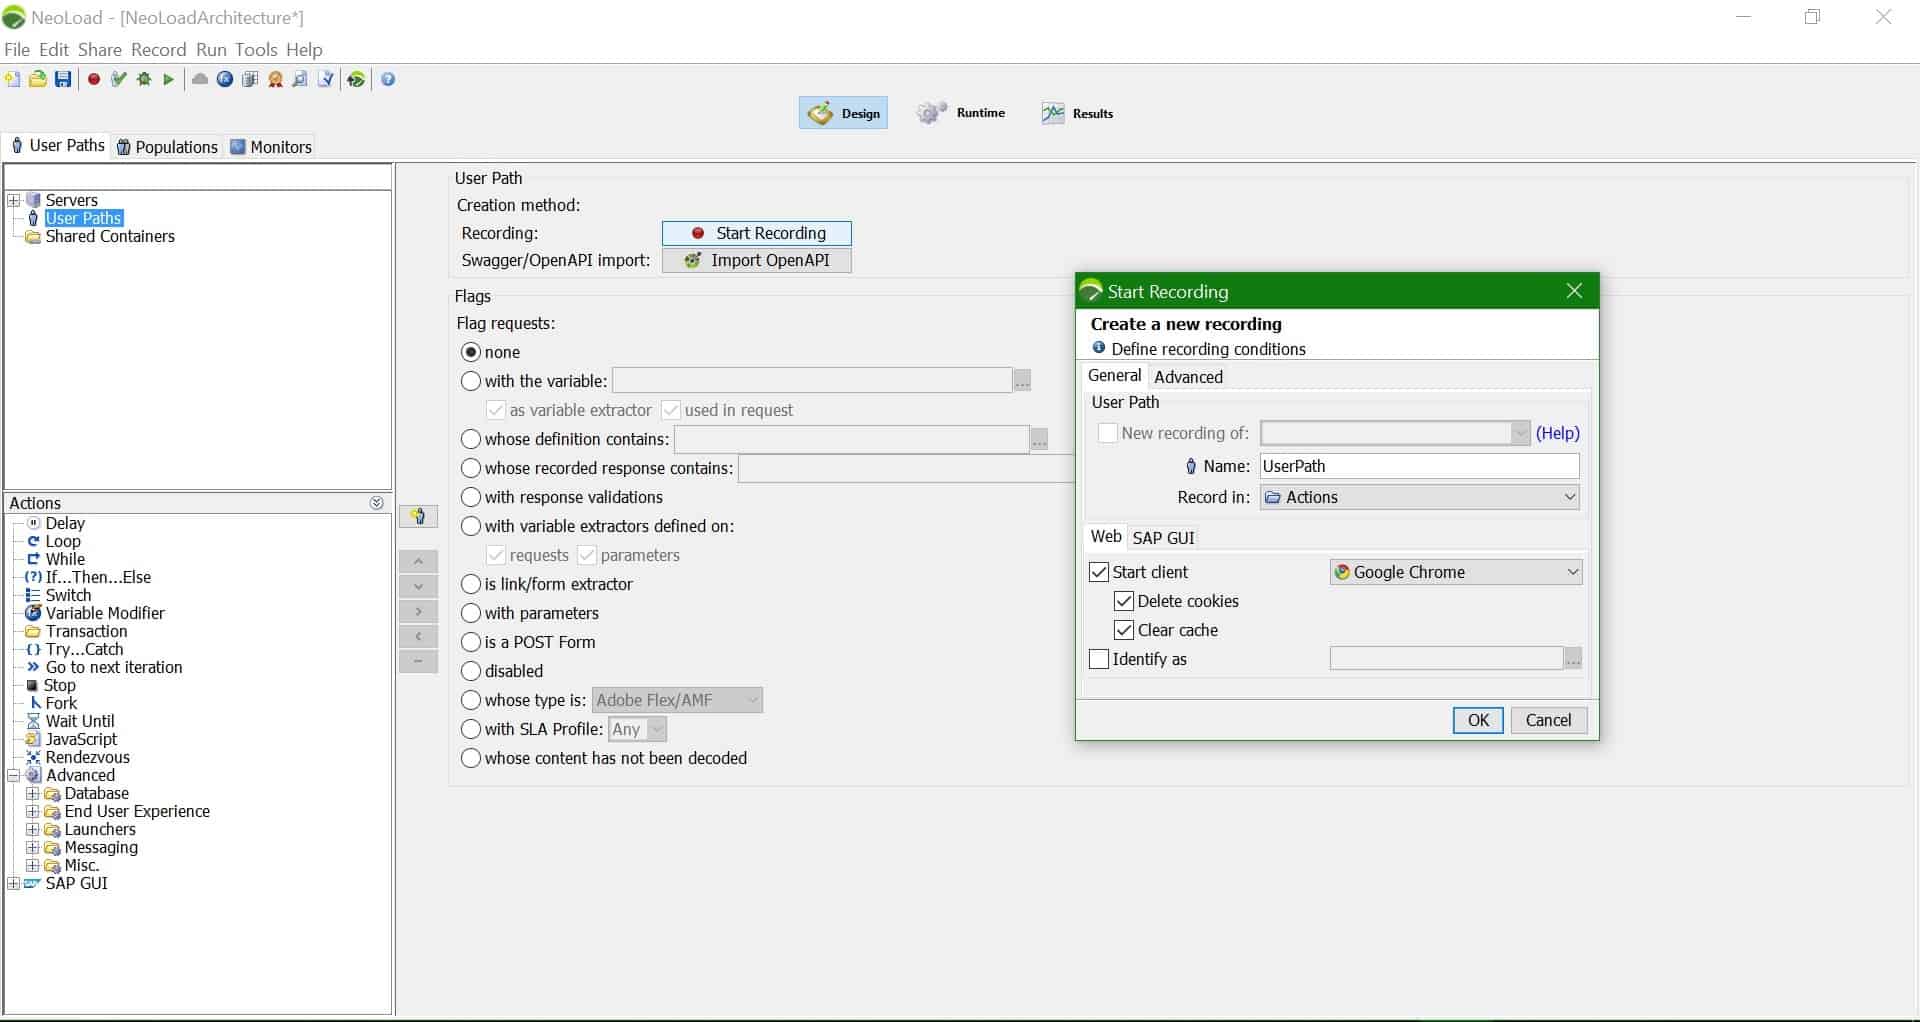Viewport: 1920px width, 1022px height.
Task: Click the green NeoLoad update arrow icon
Action: (356, 79)
